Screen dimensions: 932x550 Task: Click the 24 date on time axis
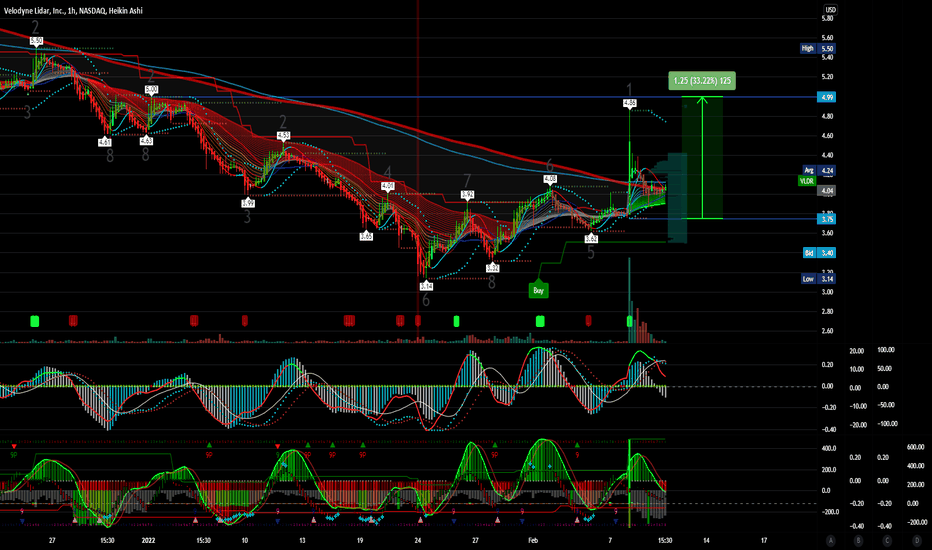coord(418,540)
